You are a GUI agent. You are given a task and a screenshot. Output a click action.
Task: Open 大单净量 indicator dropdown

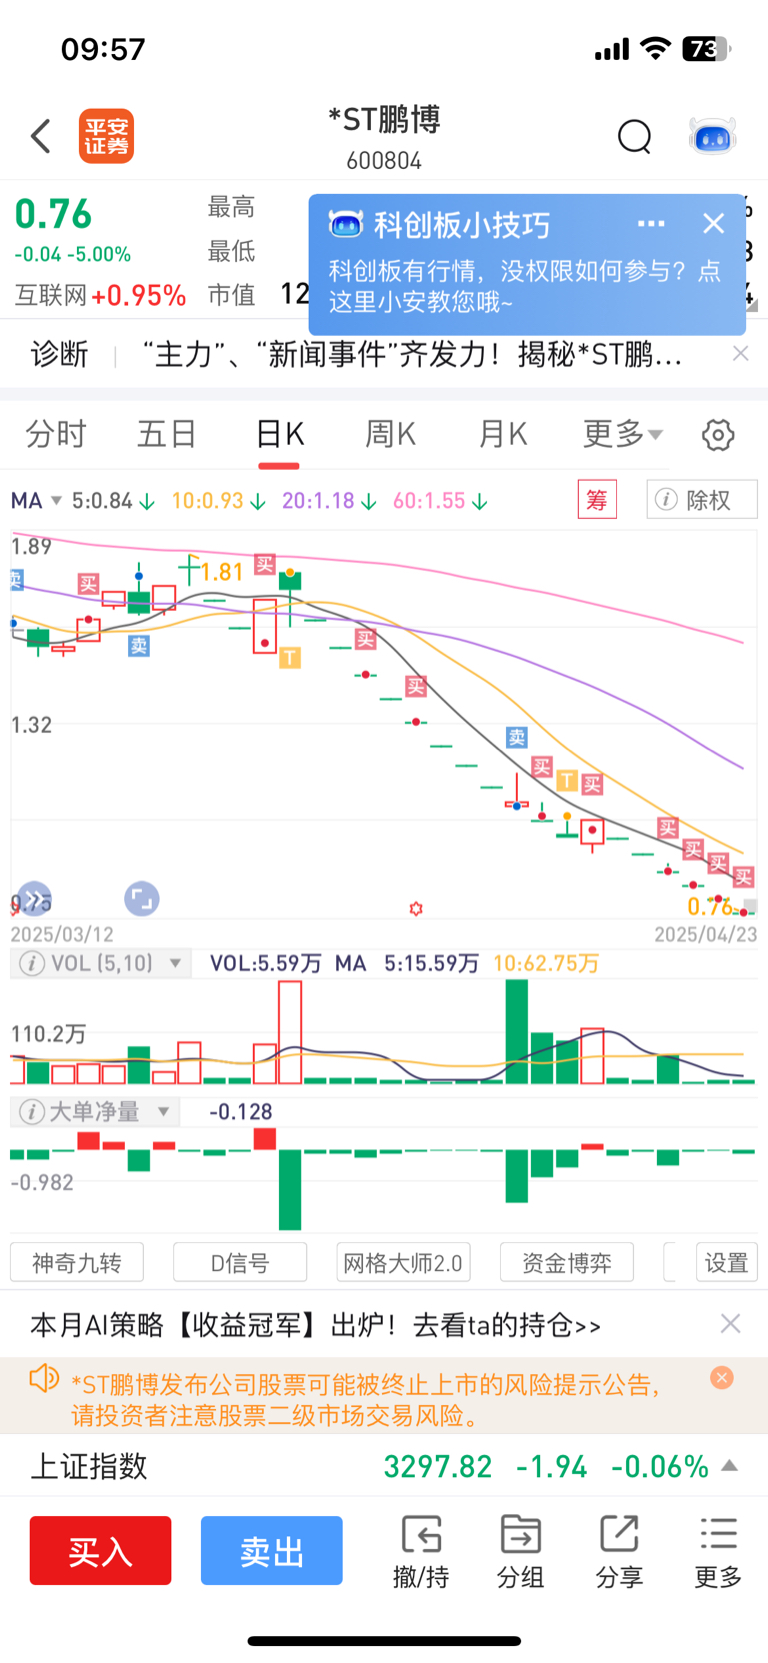click(x=163, y=1112)
